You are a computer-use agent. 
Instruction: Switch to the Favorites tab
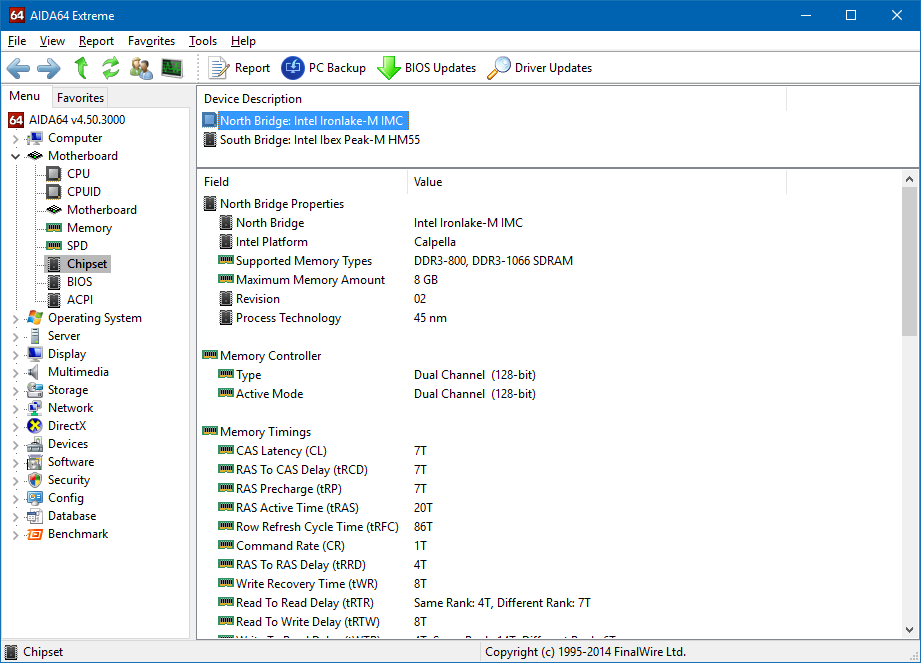[x=80, y=97]
